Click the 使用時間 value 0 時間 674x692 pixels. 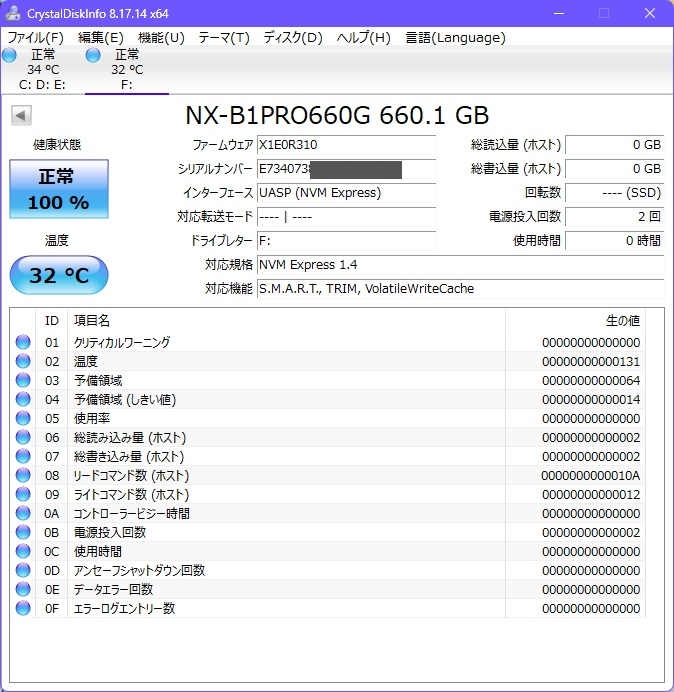click(x=614, y=241)
